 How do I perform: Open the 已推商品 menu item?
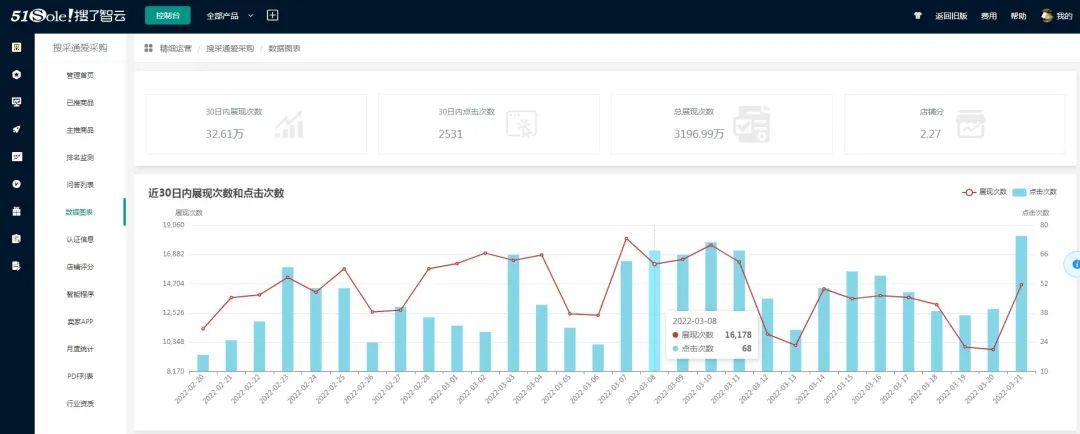tap(80, 103)
